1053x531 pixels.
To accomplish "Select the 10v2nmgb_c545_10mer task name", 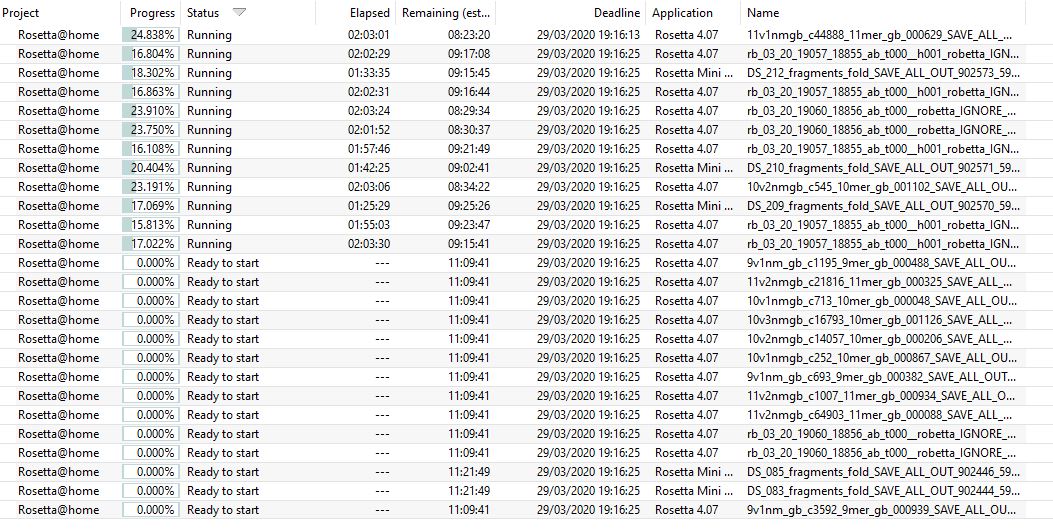I will pyautogui.click(x=882, y=187).
